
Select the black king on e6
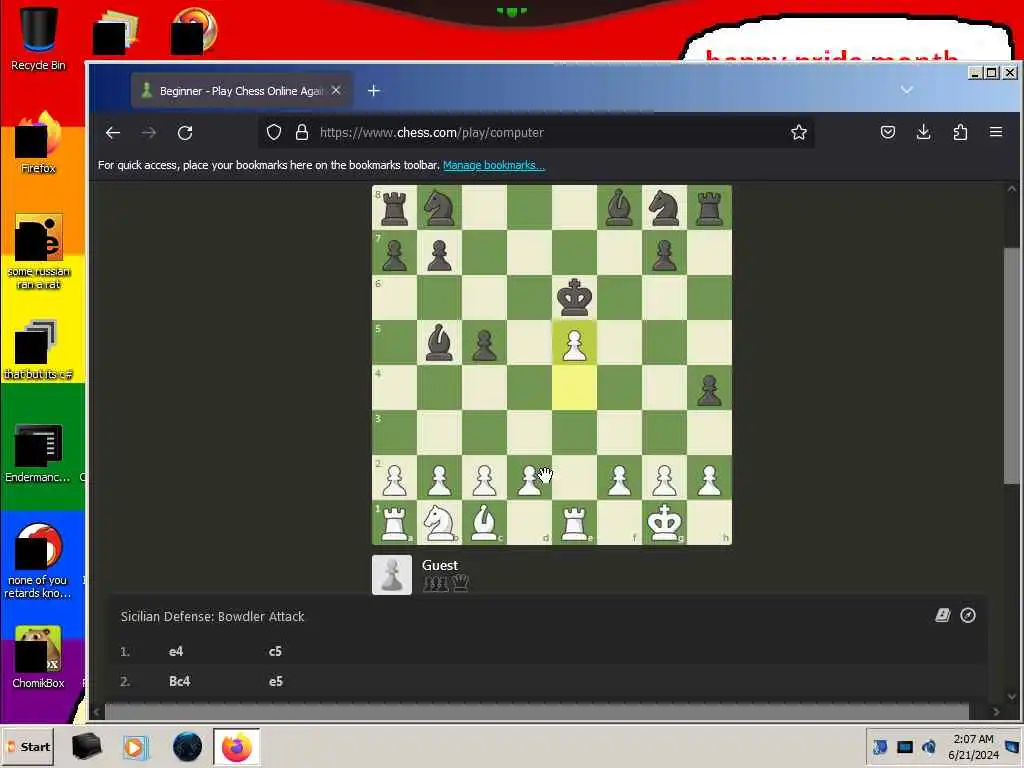(574, 297)
